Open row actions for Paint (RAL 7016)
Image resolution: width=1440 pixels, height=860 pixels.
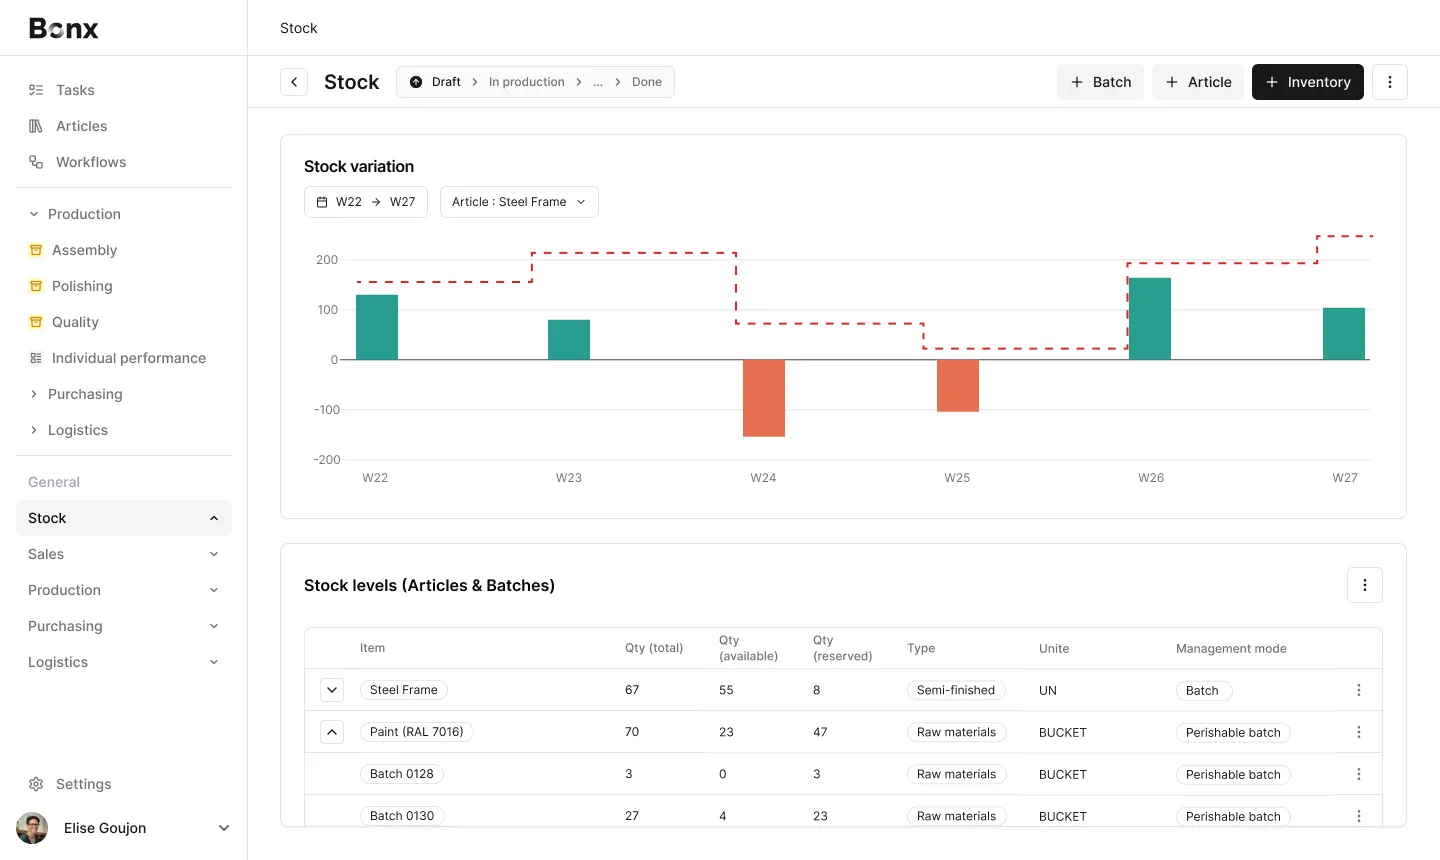[1359, 732]
